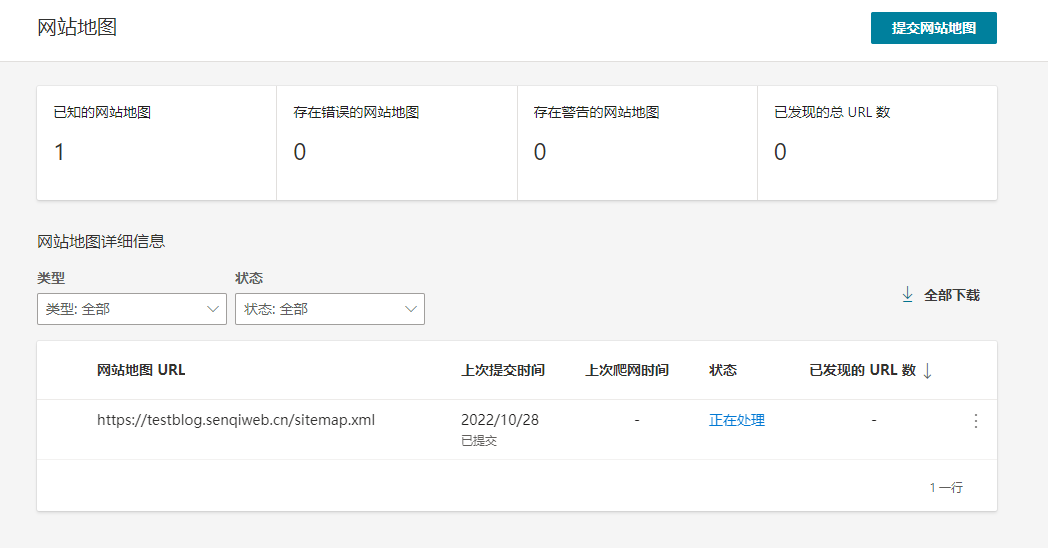Click the 上次提交时间 column header
This screenshot has height=548, width=1048.
pos(503,370)
